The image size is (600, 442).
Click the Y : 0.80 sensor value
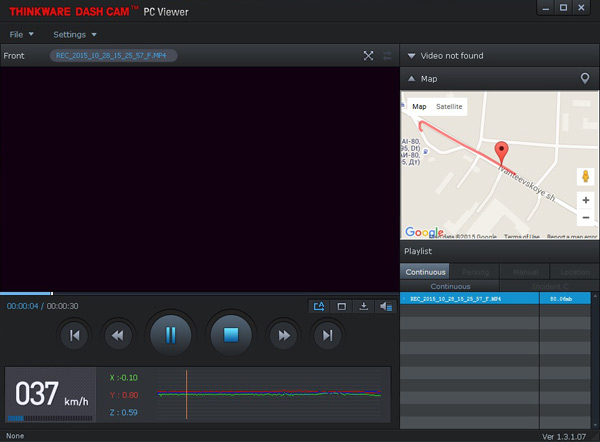(x=124, y=395)
